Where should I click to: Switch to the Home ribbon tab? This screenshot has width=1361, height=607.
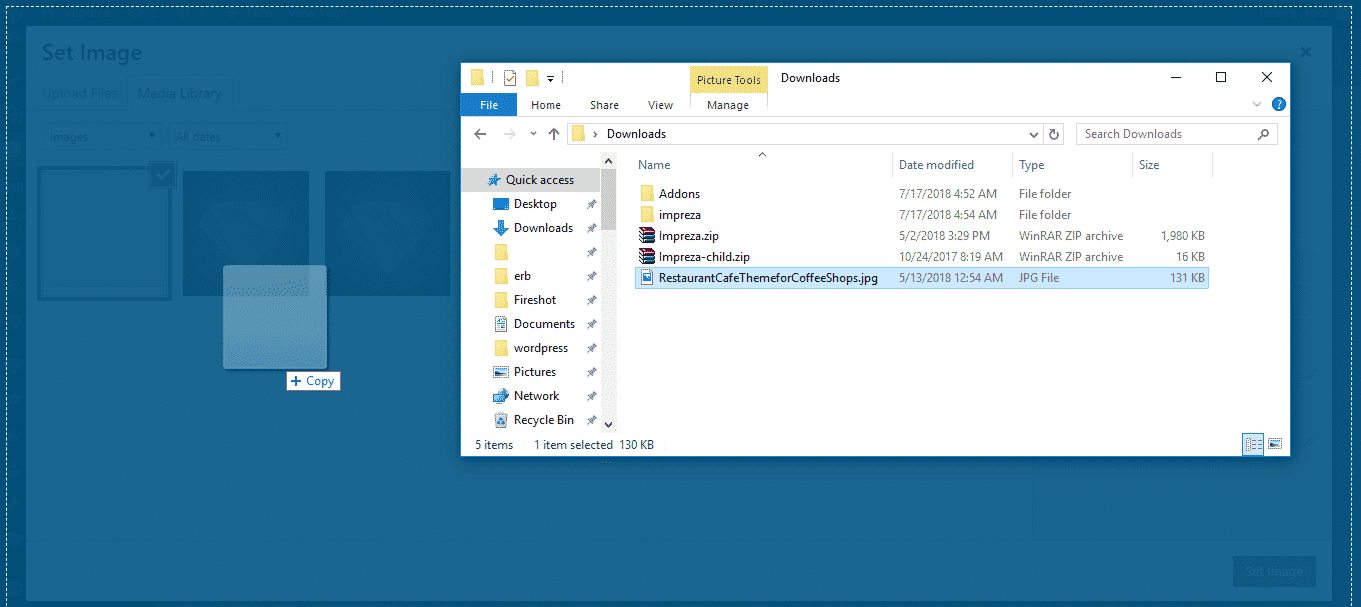pyautogui.click(x=546, y=105)
